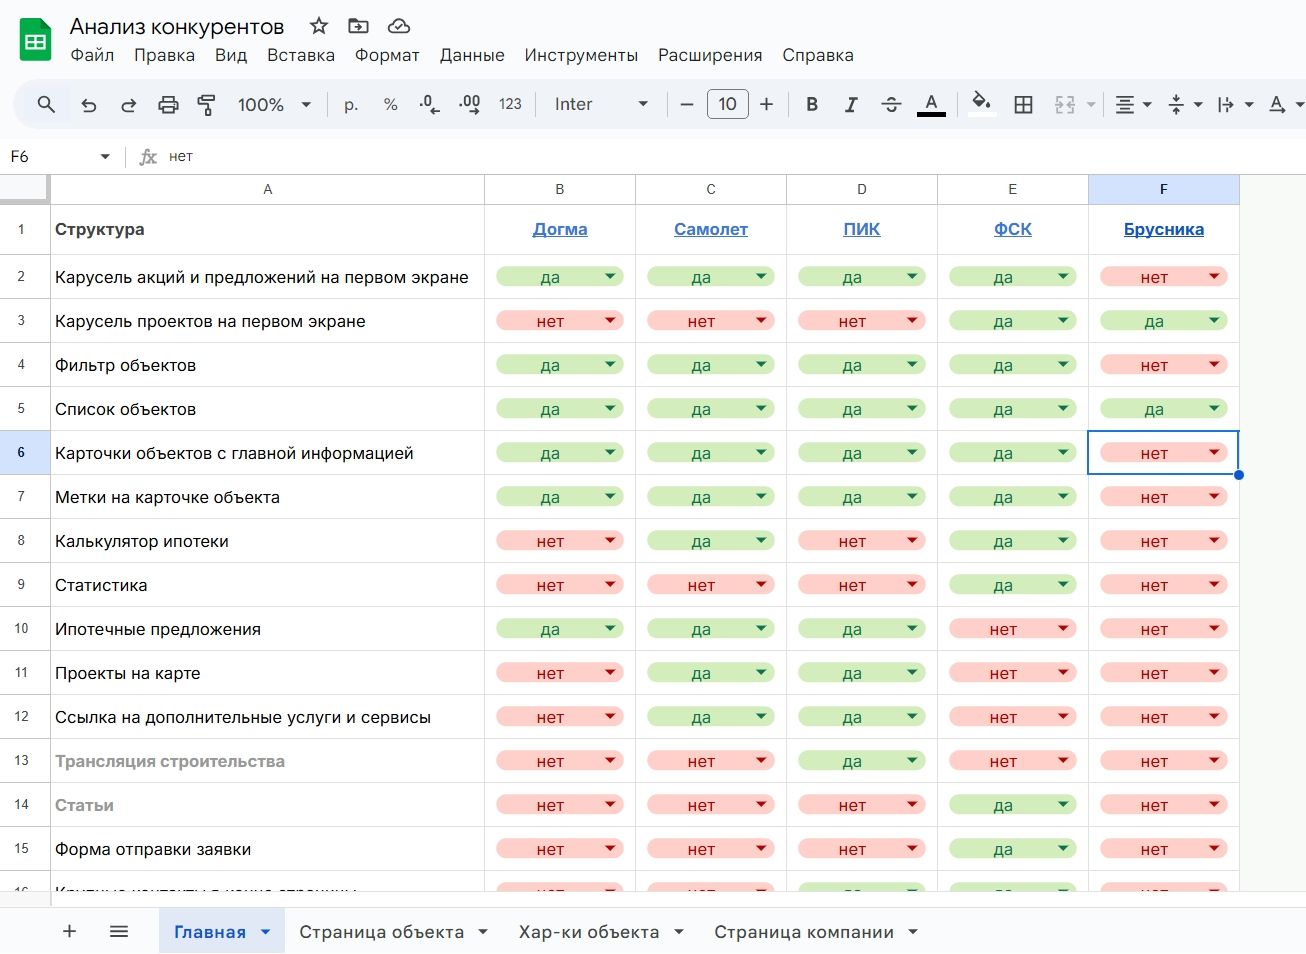1306x954 pixels.
Task: Open ФСК dropdown for Статистика row
Action: (1063, 584)
